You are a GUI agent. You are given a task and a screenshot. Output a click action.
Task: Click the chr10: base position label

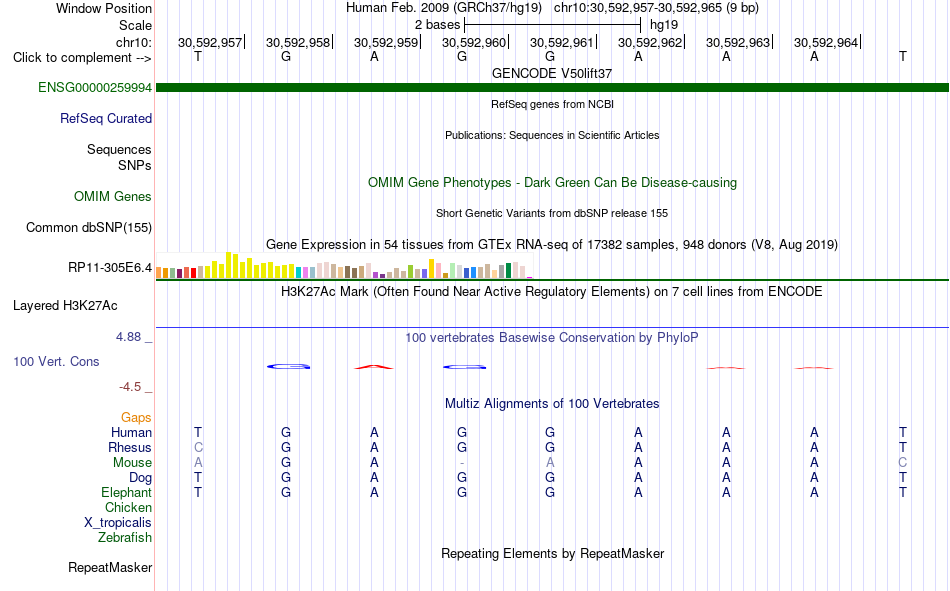coord(133,42)
